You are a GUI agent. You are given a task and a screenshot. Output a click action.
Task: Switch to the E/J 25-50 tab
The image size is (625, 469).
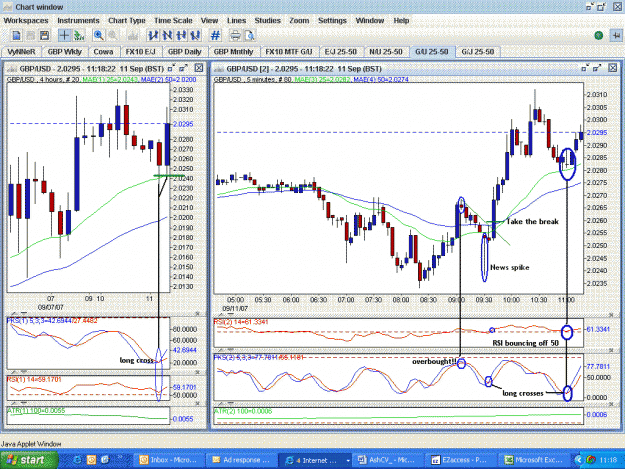point(340,52)
